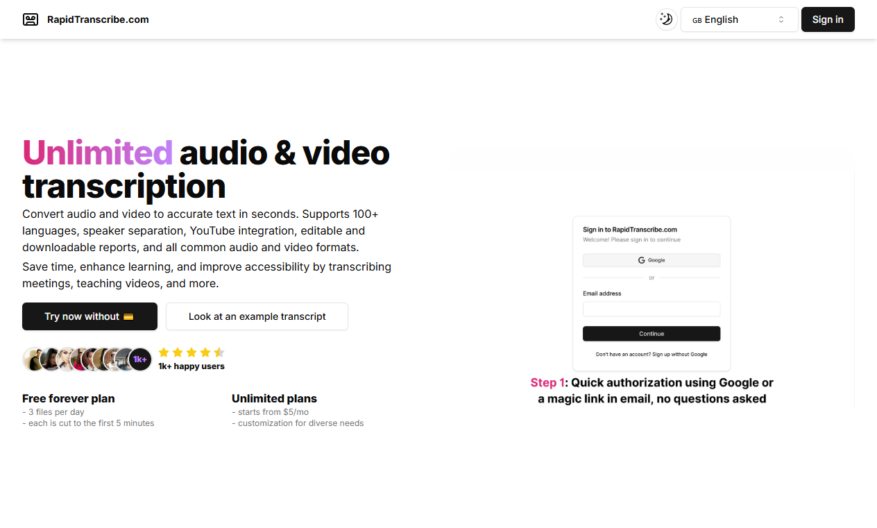Screen dimensions: 877x528
Task: Click the 'starts from $5/mo' line
Action: [x=270, y=412]
